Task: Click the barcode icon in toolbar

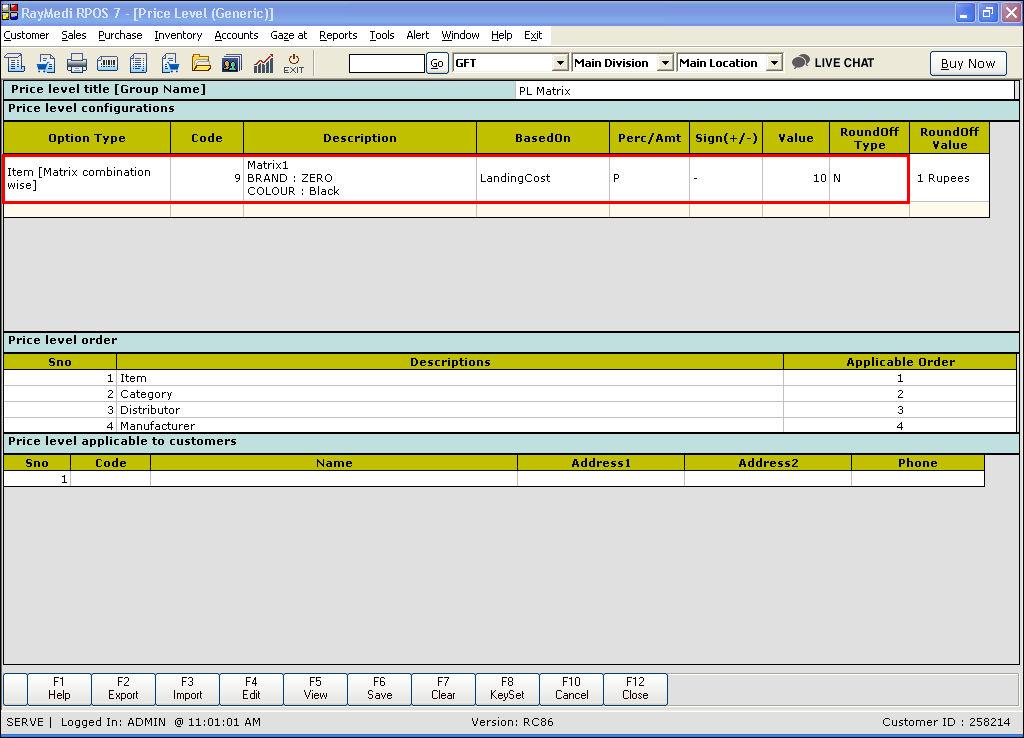Action: (108, 63)
